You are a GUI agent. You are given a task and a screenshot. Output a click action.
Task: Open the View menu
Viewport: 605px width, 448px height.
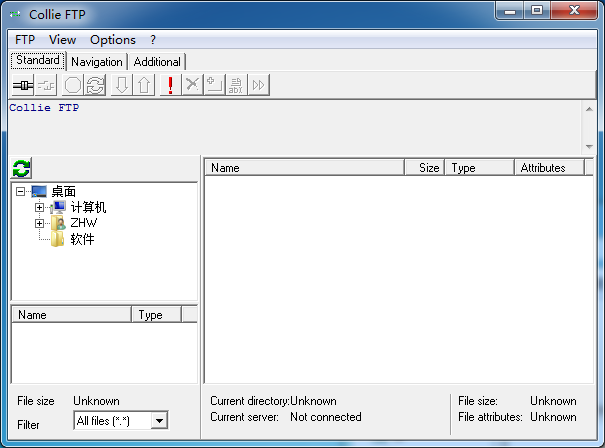[63, 40]
